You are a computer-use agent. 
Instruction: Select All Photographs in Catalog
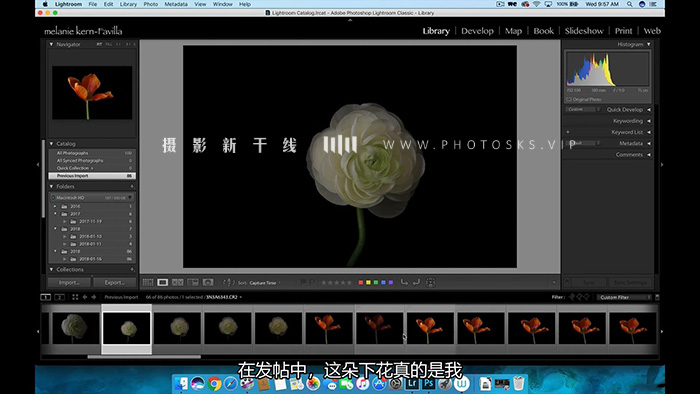click(92, 153)
